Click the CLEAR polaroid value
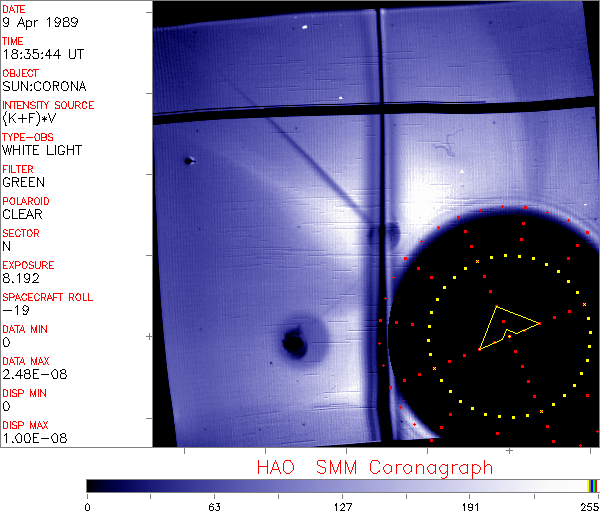This screenshot has width=600, height=512. (x=22, y=214)
